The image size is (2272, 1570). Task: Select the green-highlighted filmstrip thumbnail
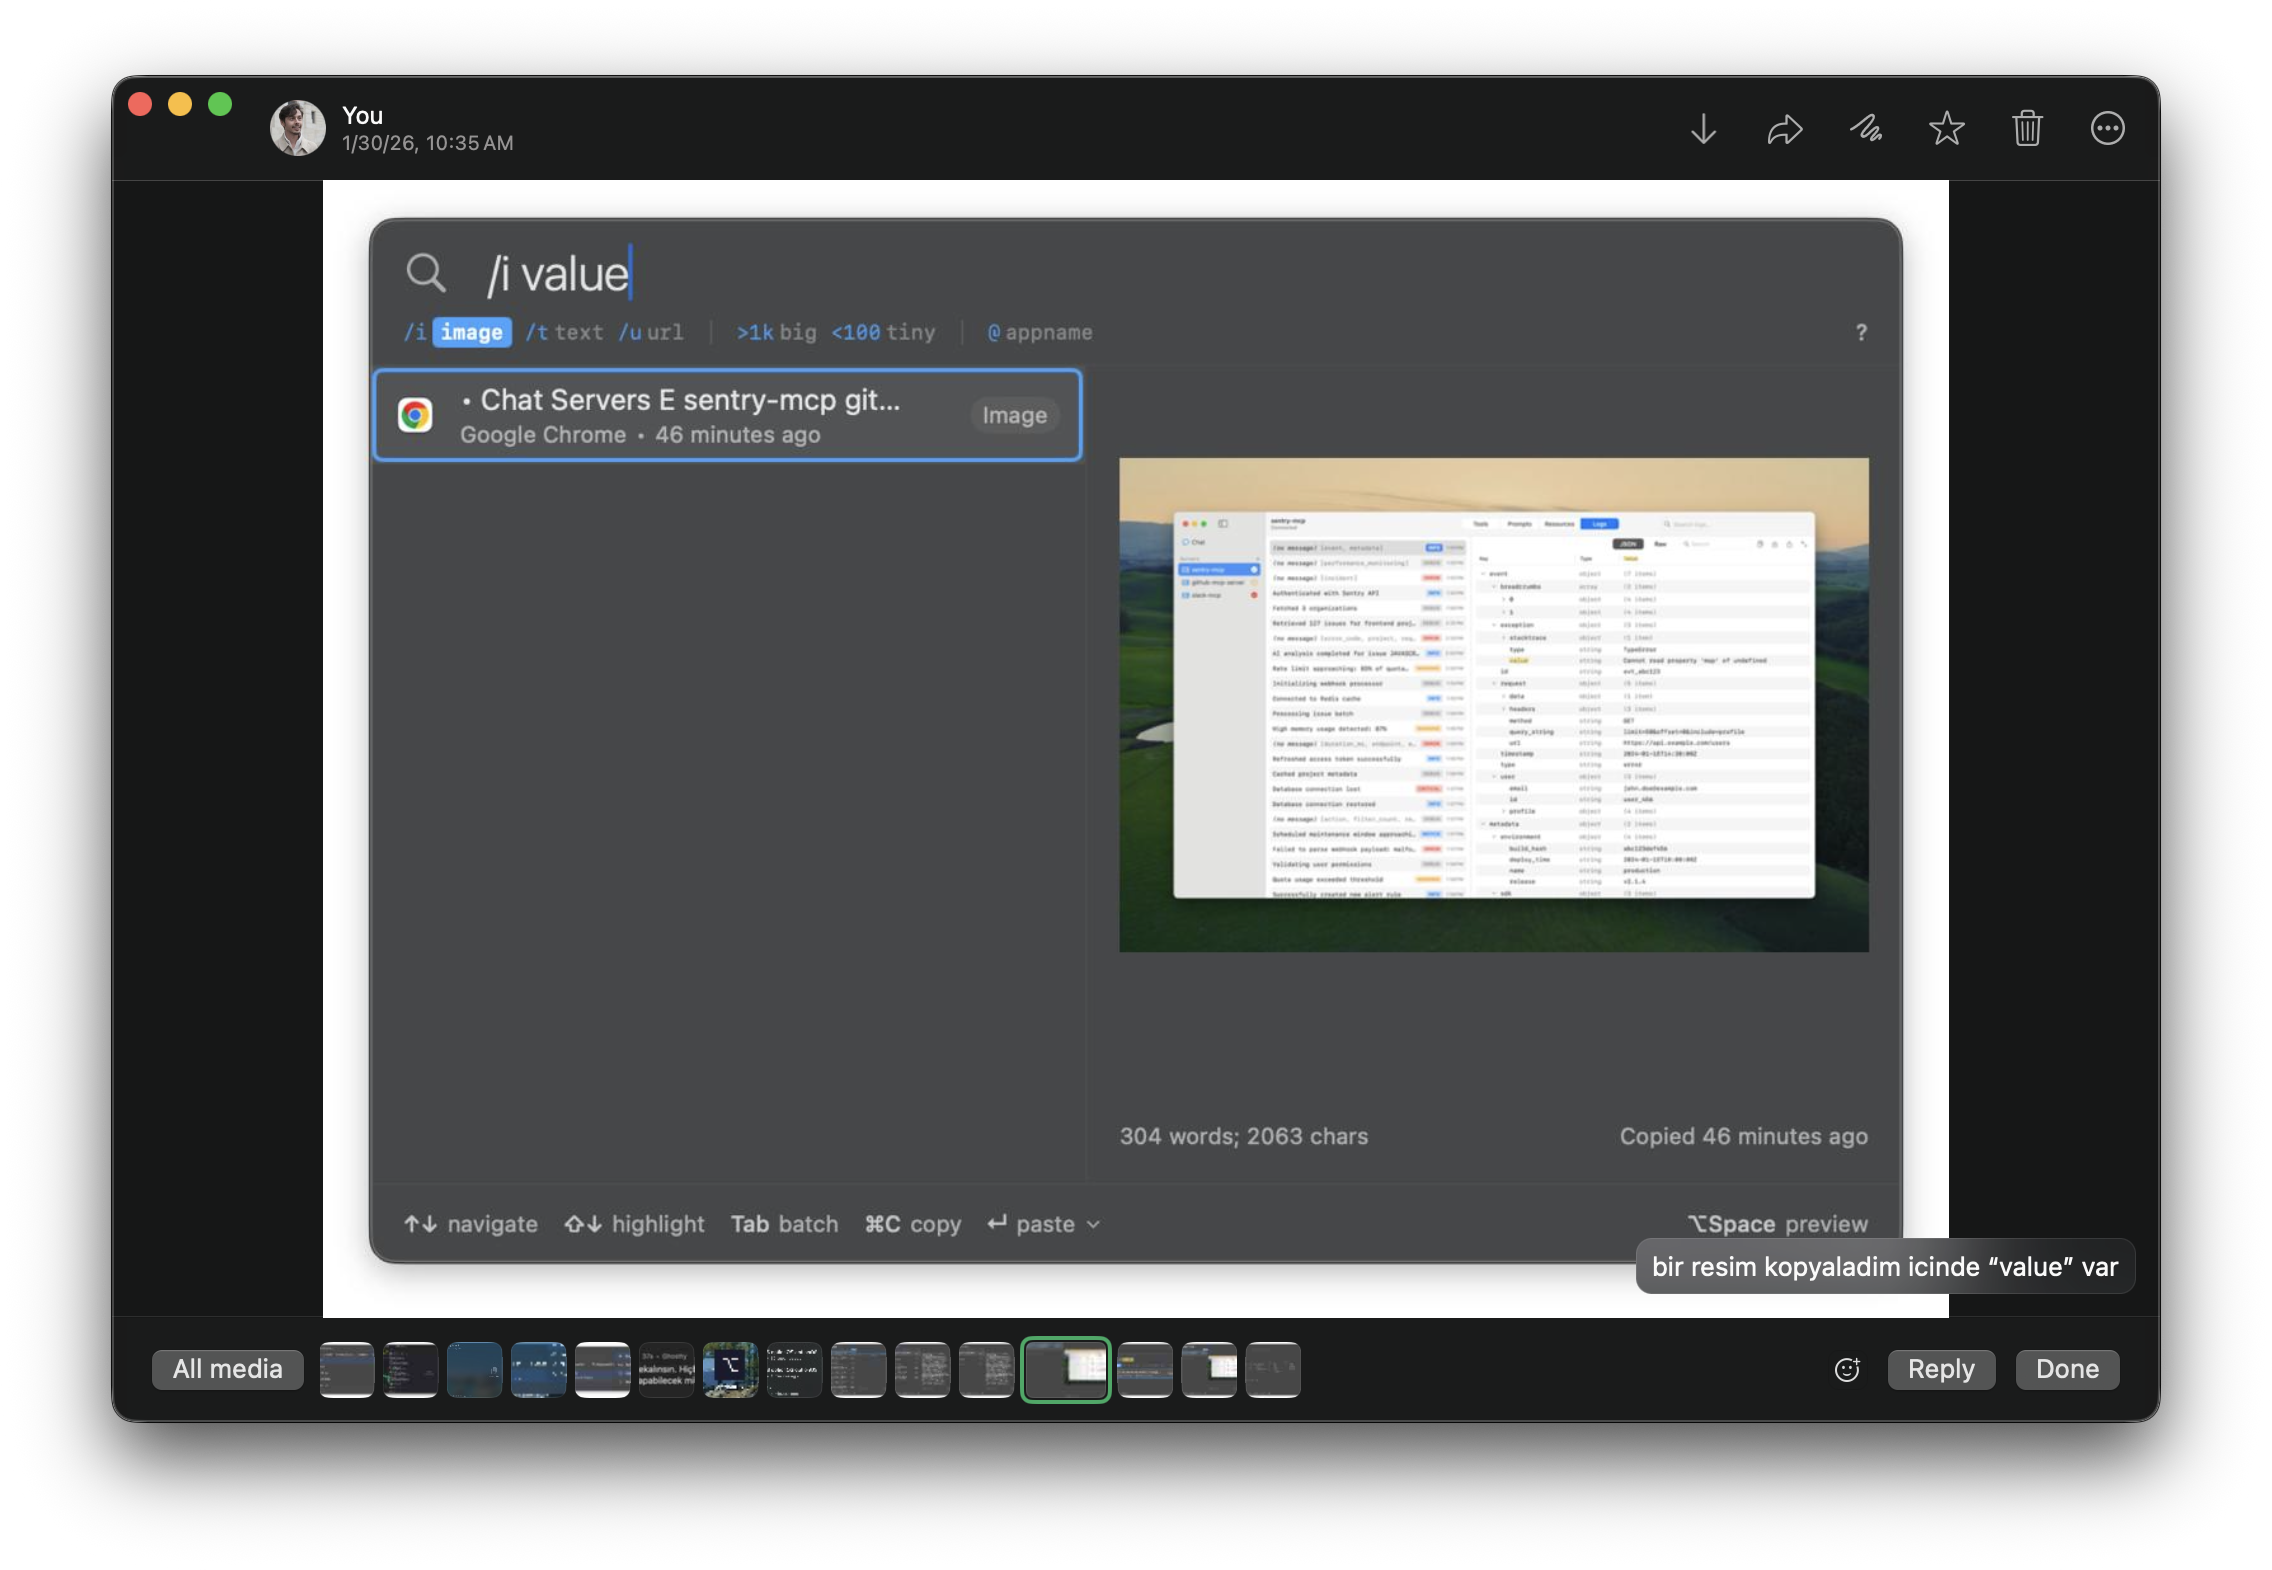[1064, 1369]
